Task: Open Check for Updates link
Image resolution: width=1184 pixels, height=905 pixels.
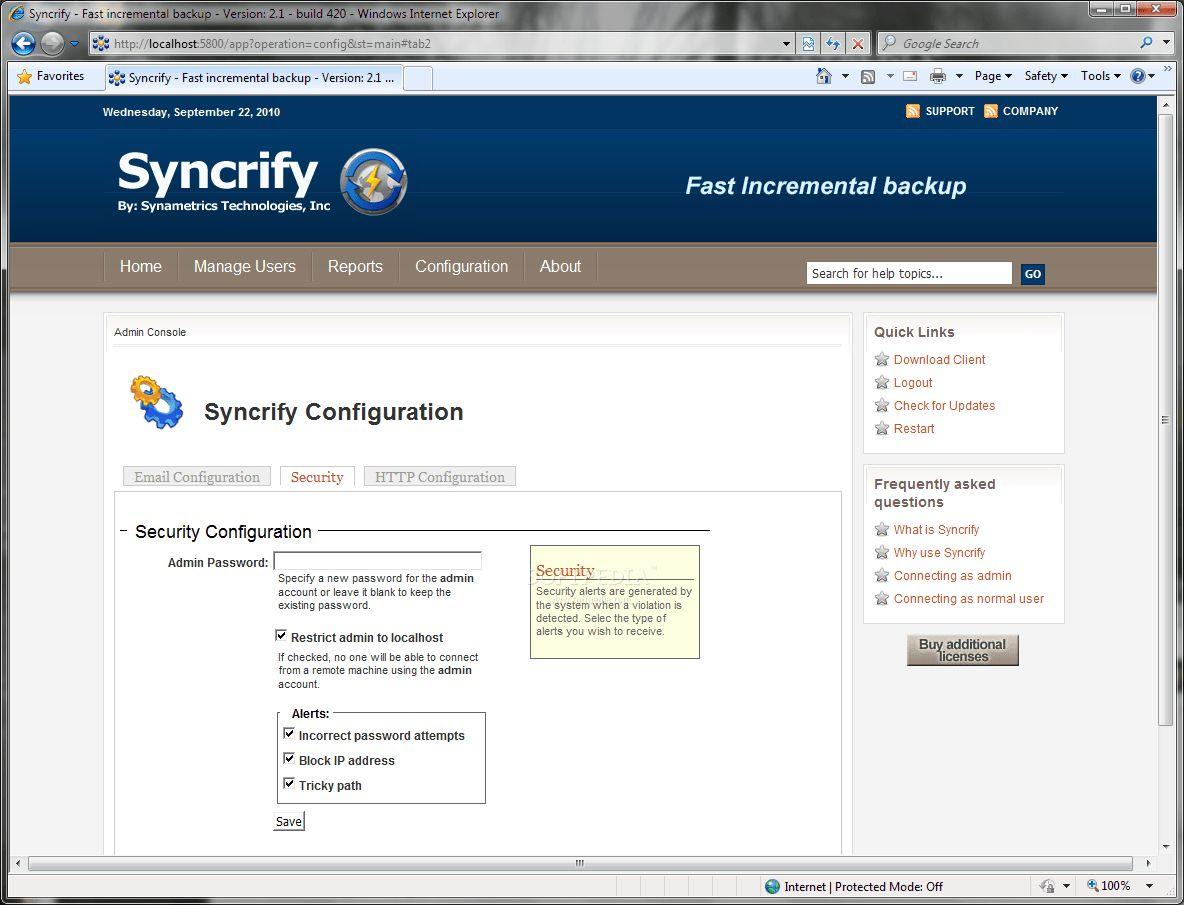Action: point(945,405)
